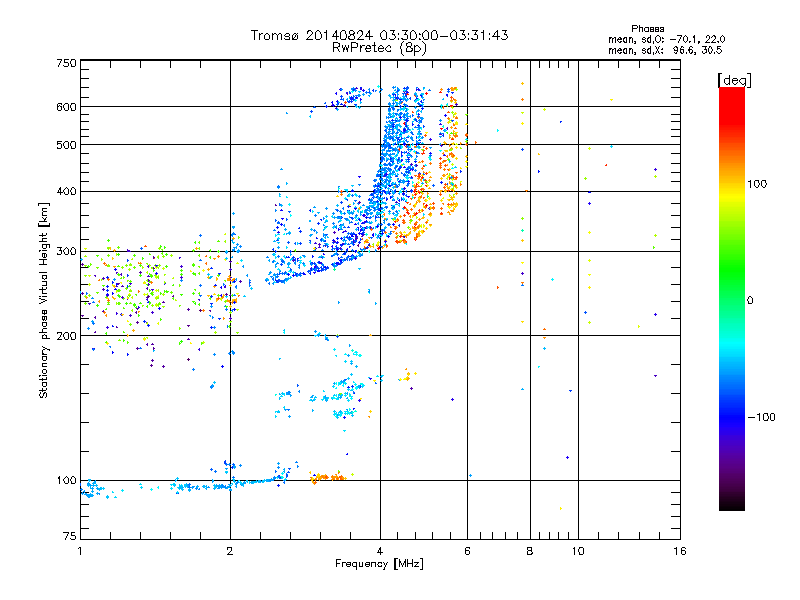Click the '500' y-axis tick label

click(x=66, y=145)
